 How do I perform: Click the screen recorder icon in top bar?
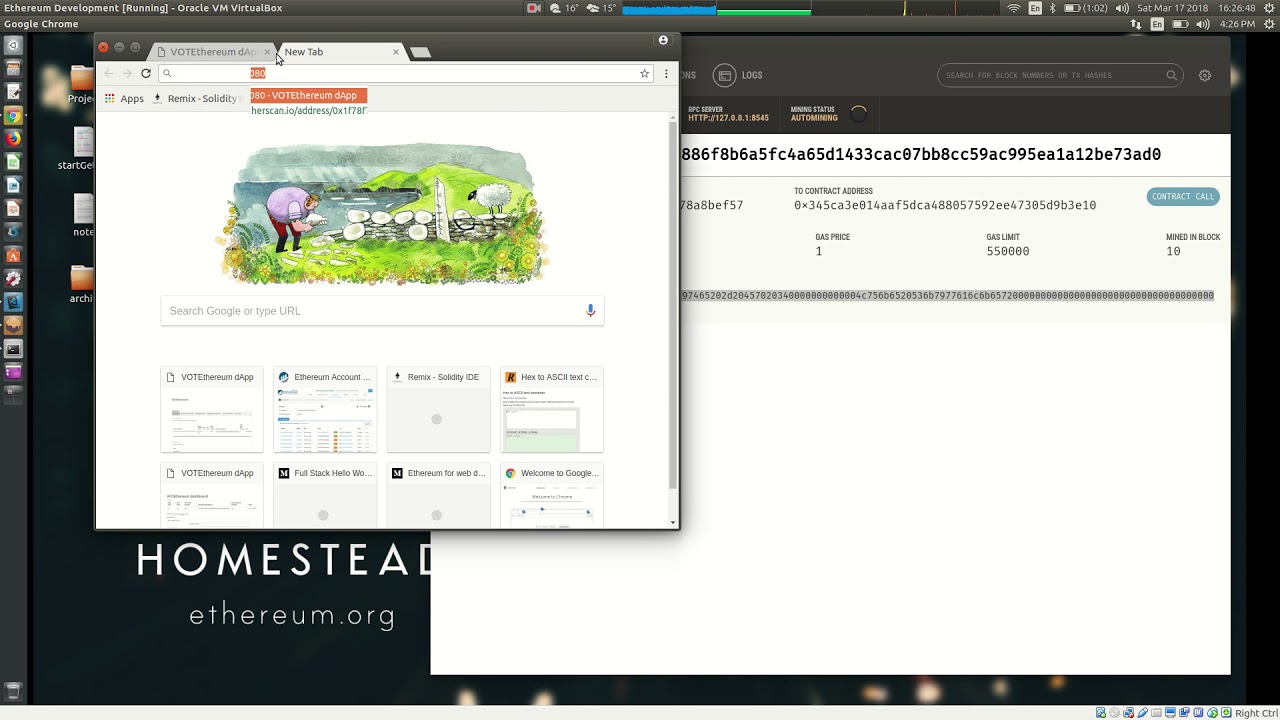[534, 8]
